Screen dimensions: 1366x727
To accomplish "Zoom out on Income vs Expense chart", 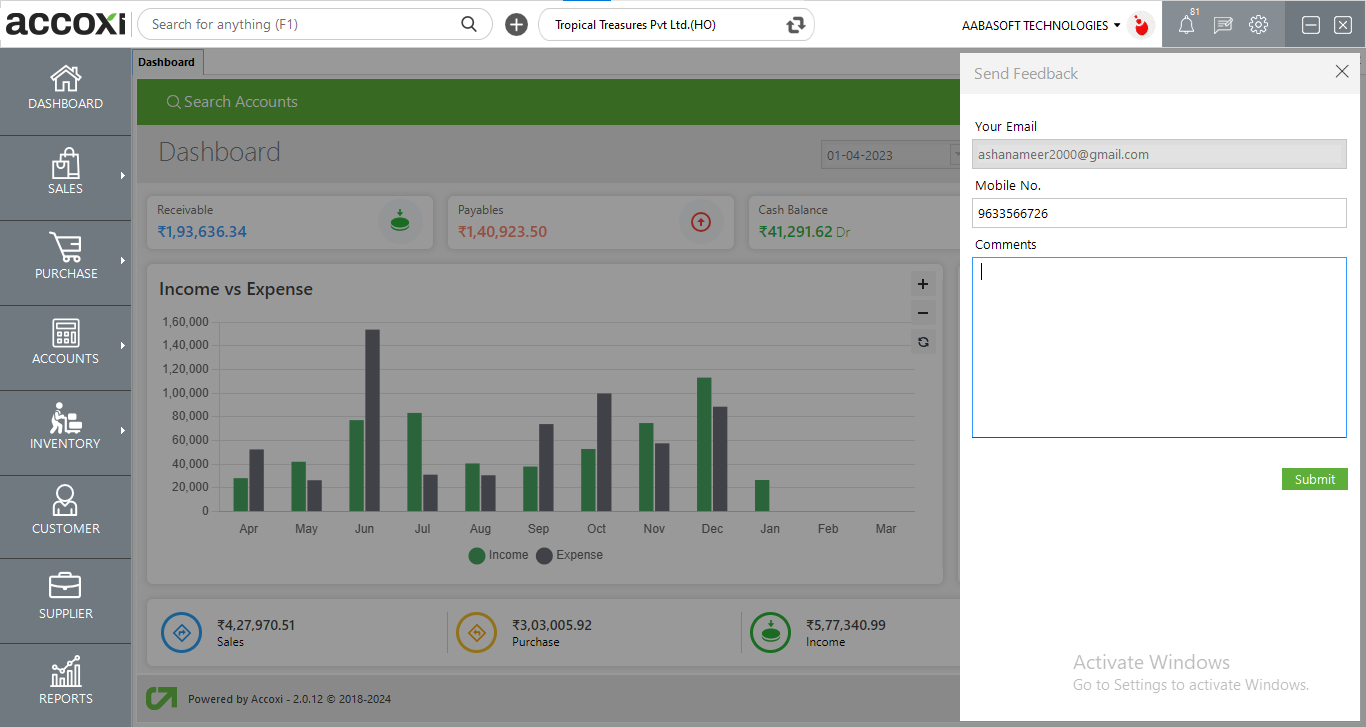I will 923,313.
